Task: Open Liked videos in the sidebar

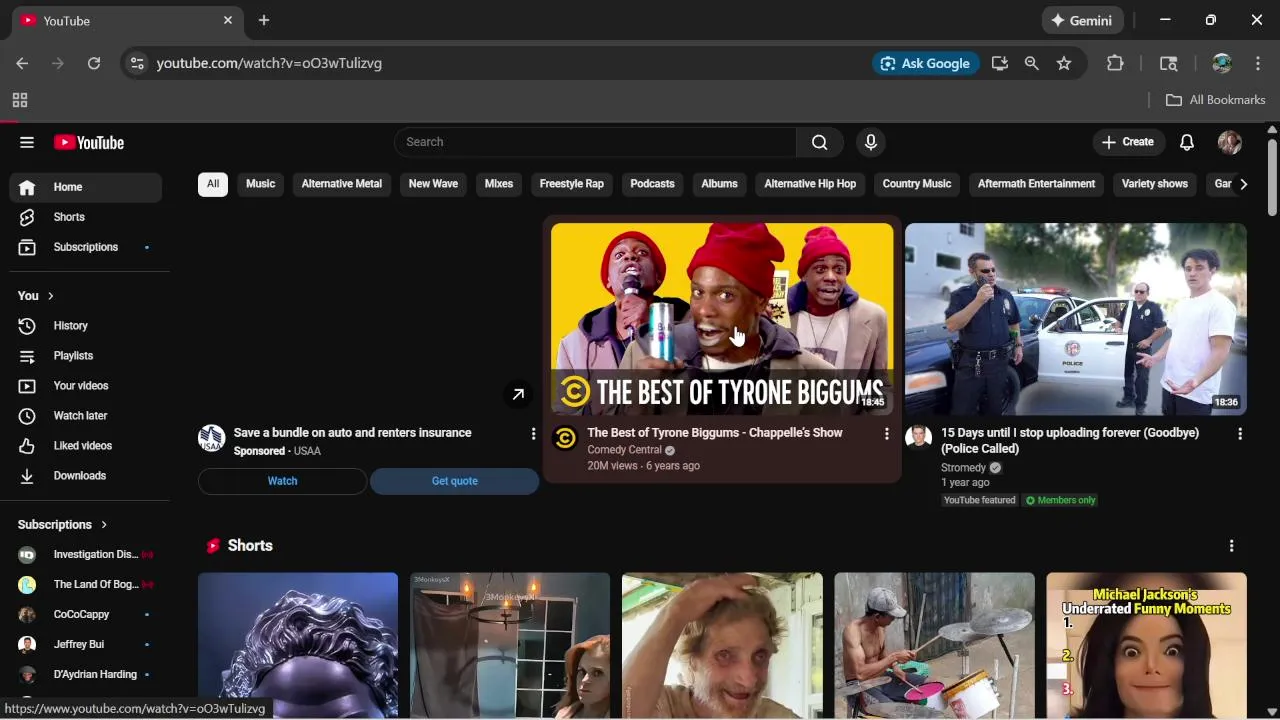Action: (86, 446)
